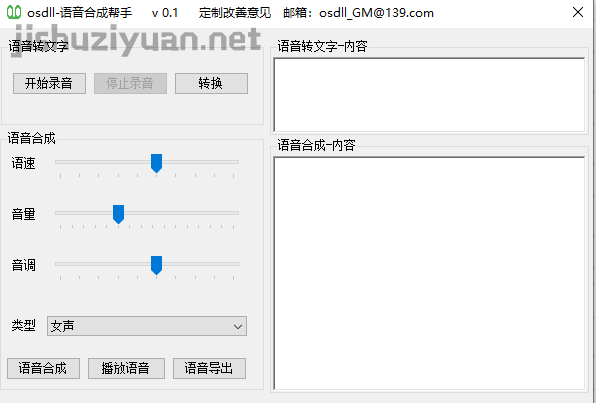Click inside the 语音合成-内容 text area
The height and width of the screenshot is (403, 596).
(429, 273)
